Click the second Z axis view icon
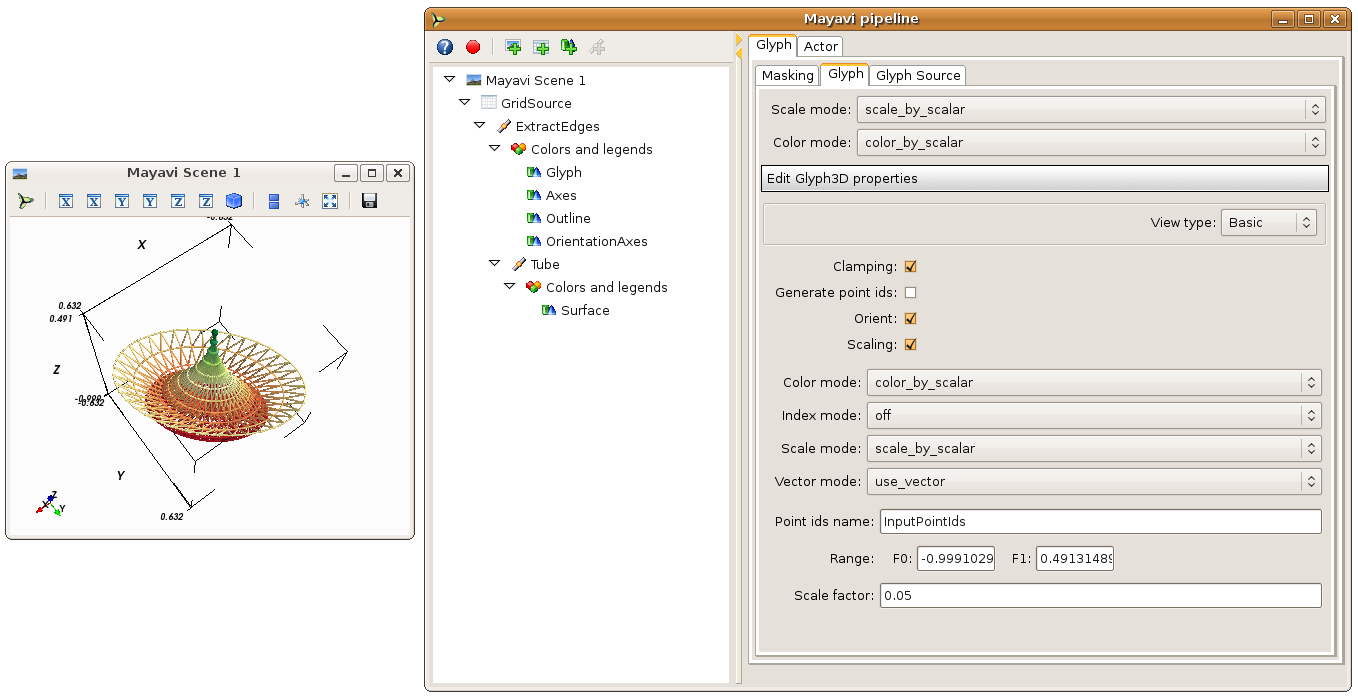Image resolution: width=1358 pixels, height=698 pixels. coord(206,201)
